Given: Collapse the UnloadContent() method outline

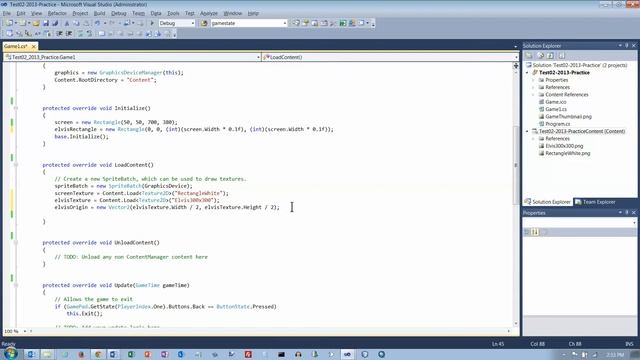Looking at the screenshot, I should click(16, 242).
